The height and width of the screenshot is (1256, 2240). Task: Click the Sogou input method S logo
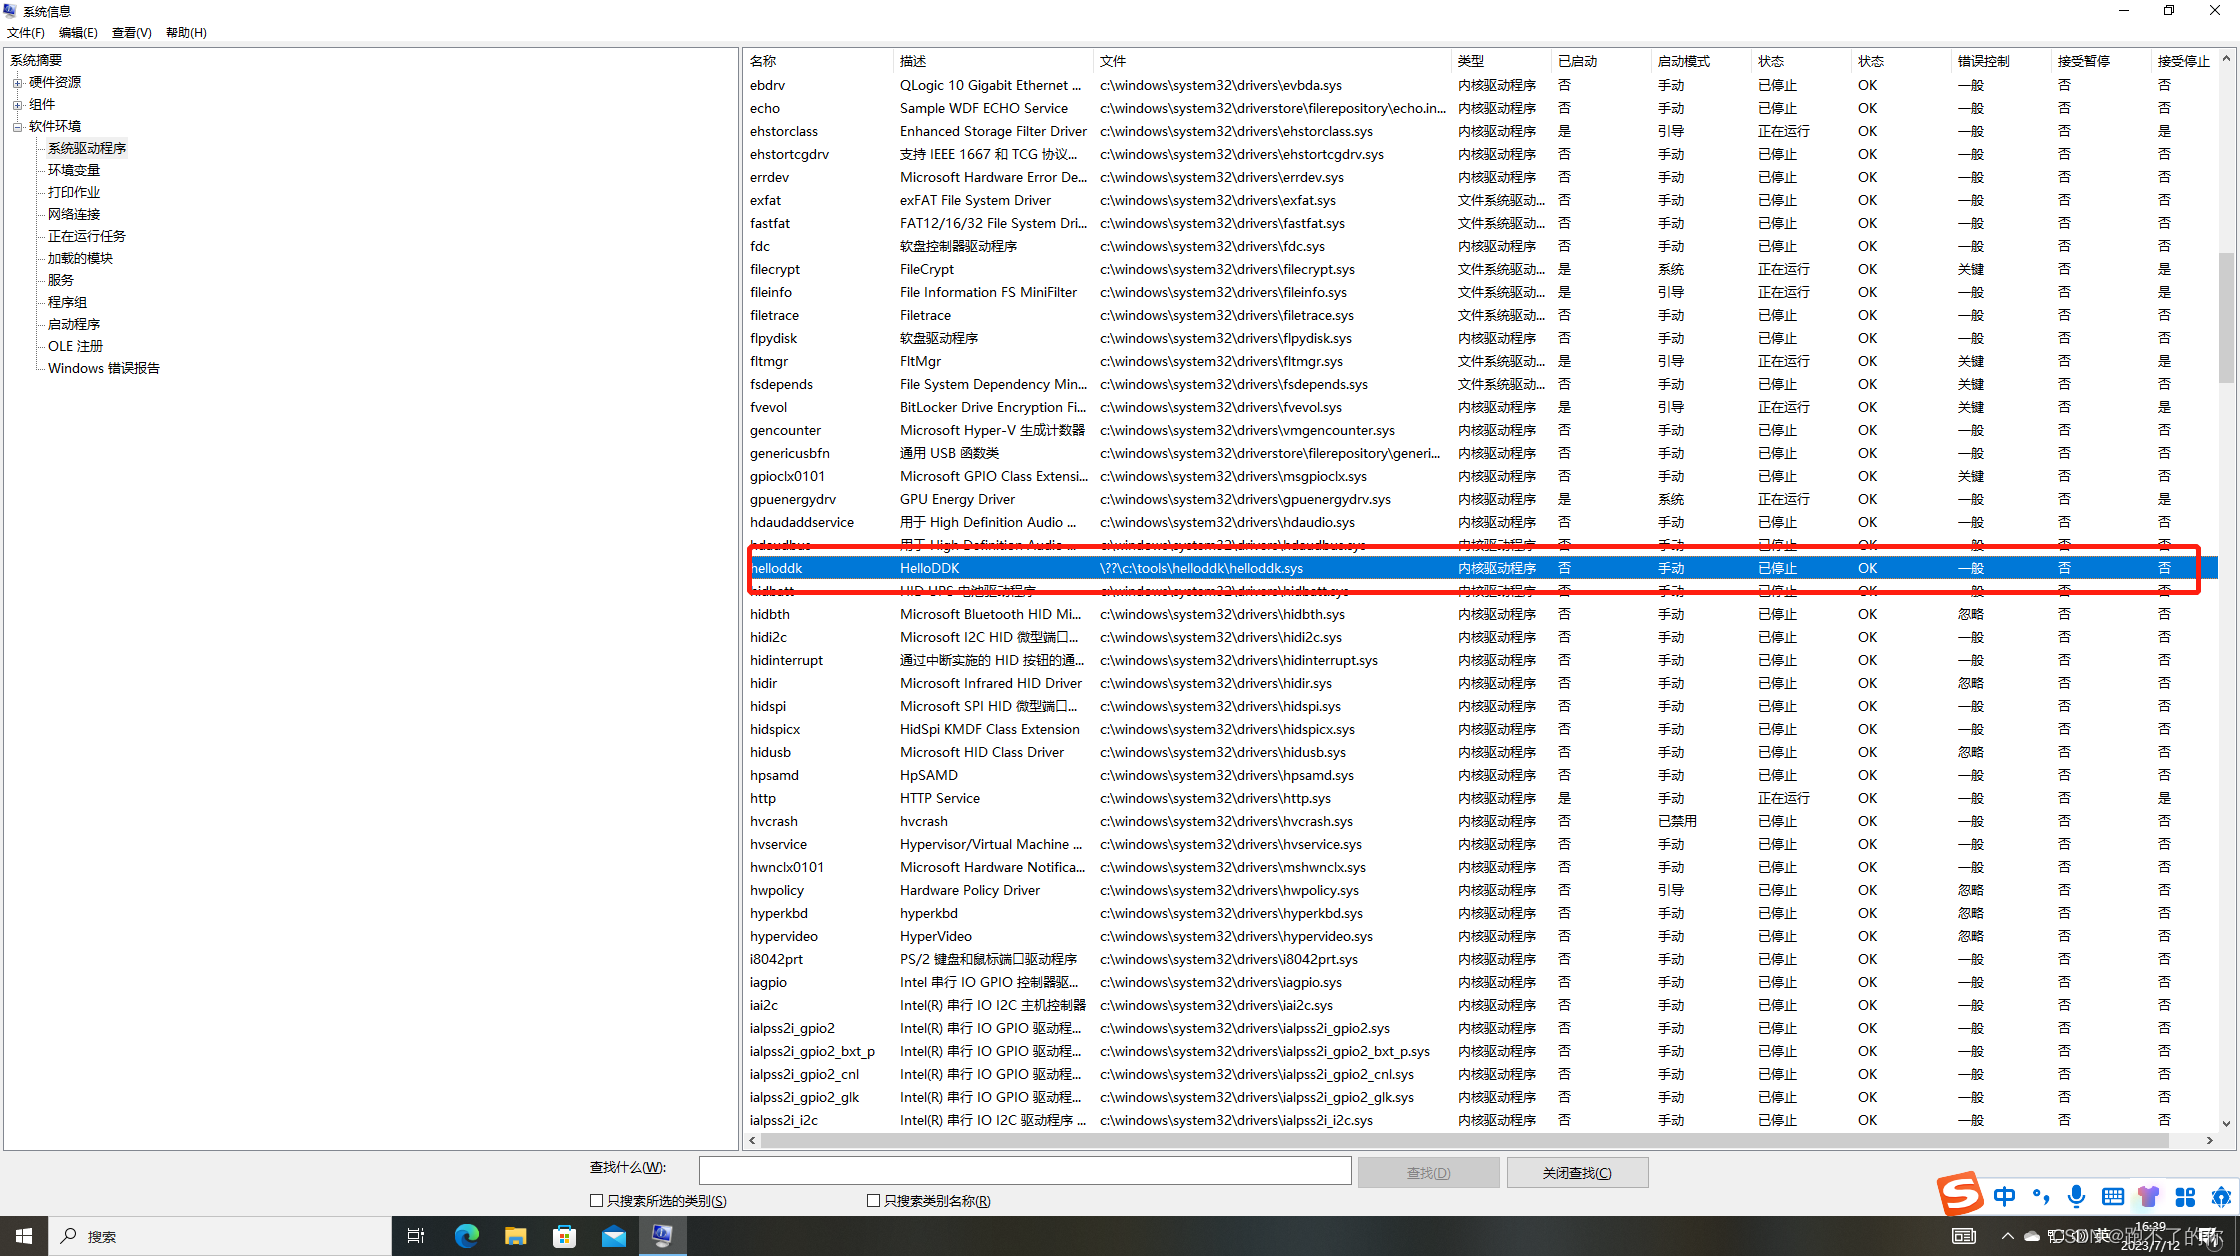click(1959, 1193)
